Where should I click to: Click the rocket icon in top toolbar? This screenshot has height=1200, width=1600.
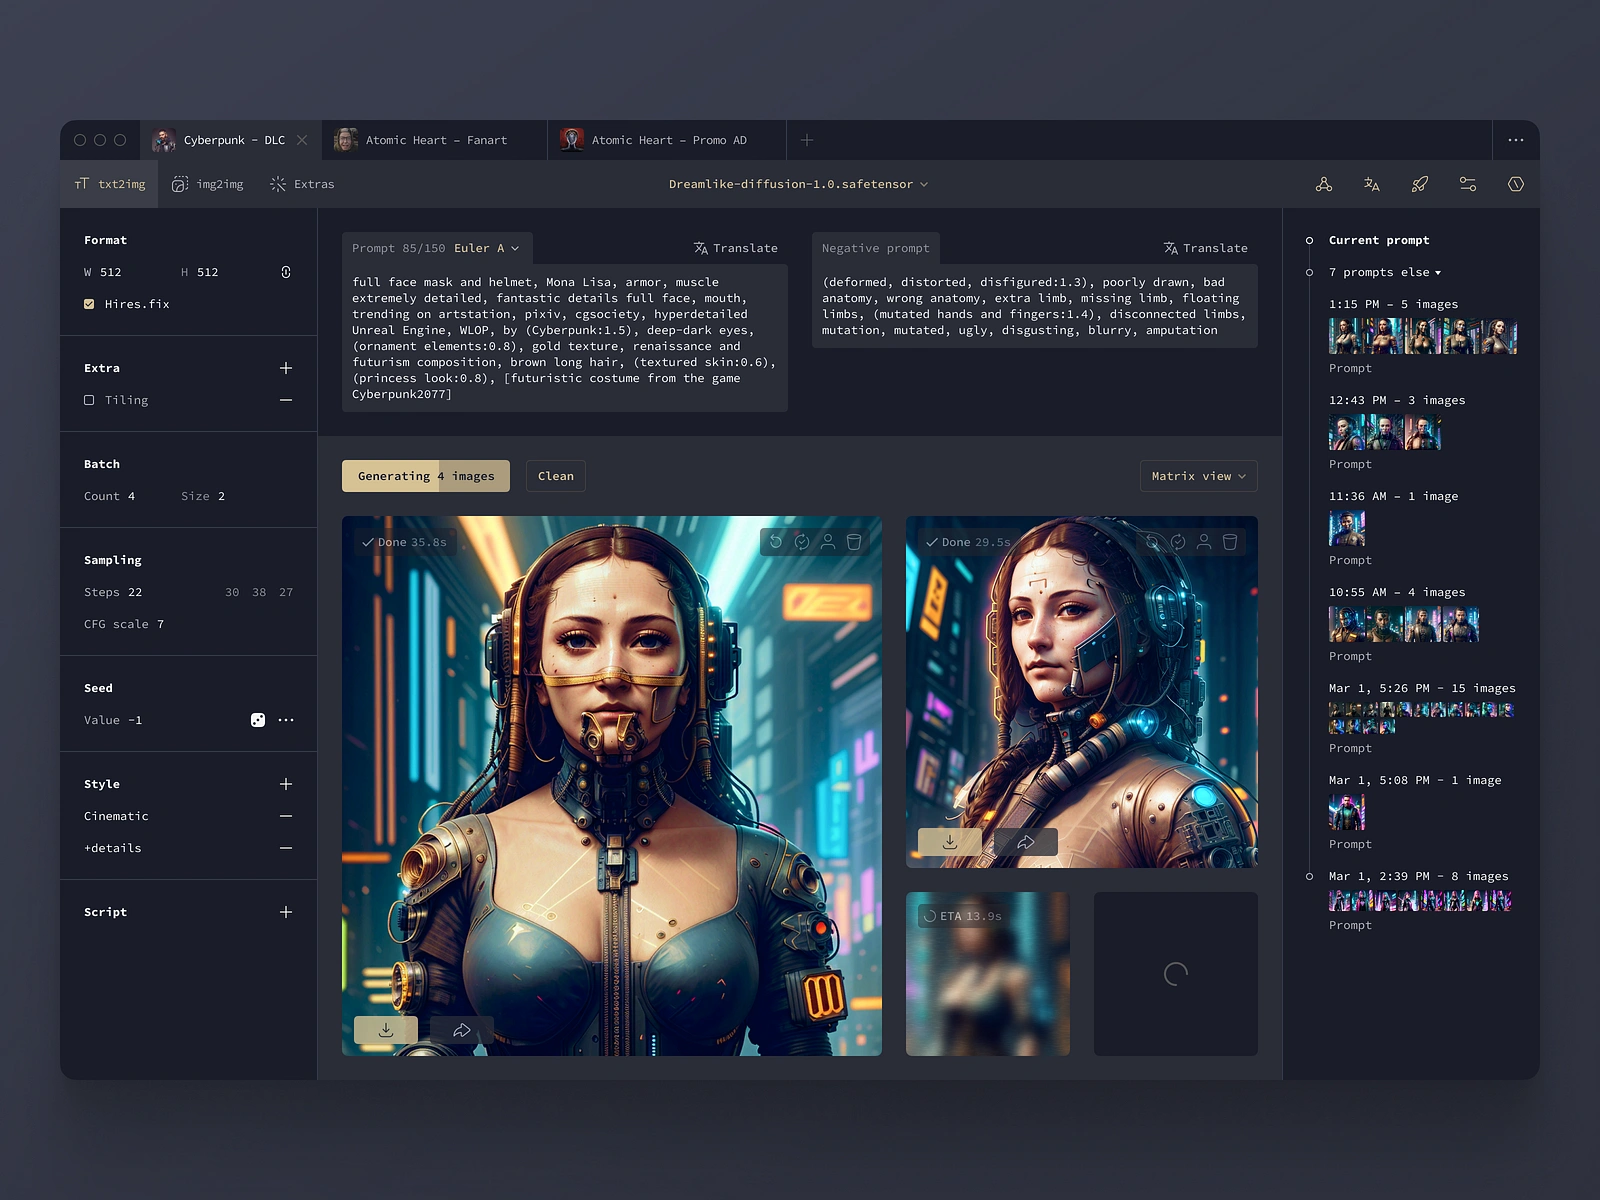click(x=1419, y=184)
